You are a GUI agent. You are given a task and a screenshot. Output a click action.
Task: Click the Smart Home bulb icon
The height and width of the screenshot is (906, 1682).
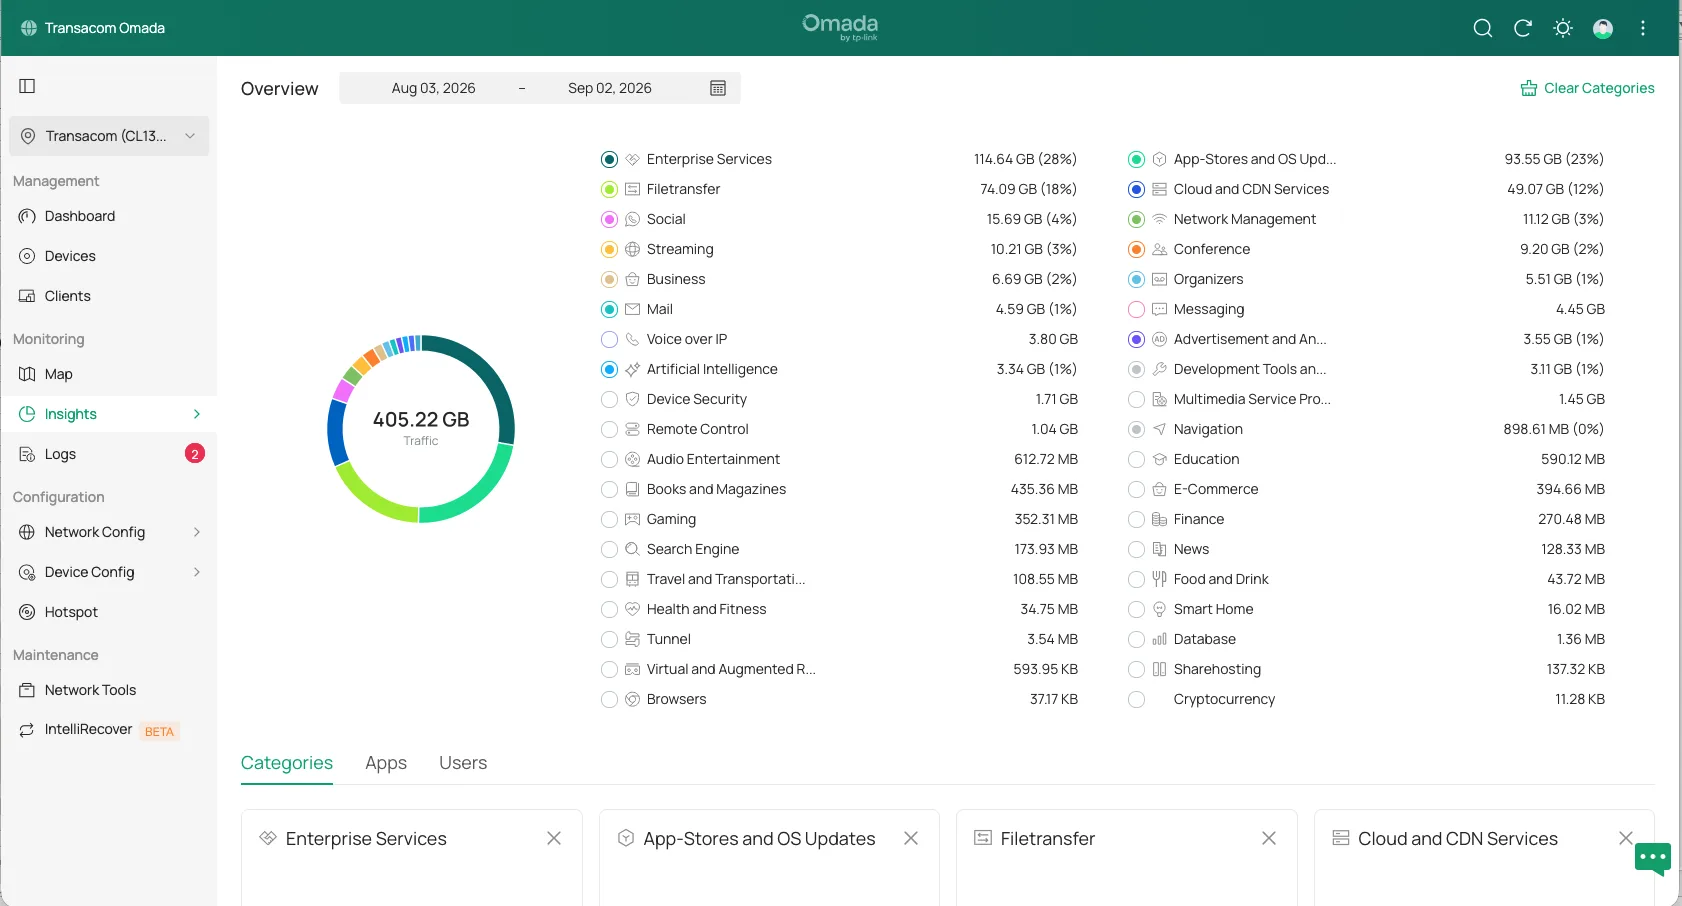pos(1159,609)
